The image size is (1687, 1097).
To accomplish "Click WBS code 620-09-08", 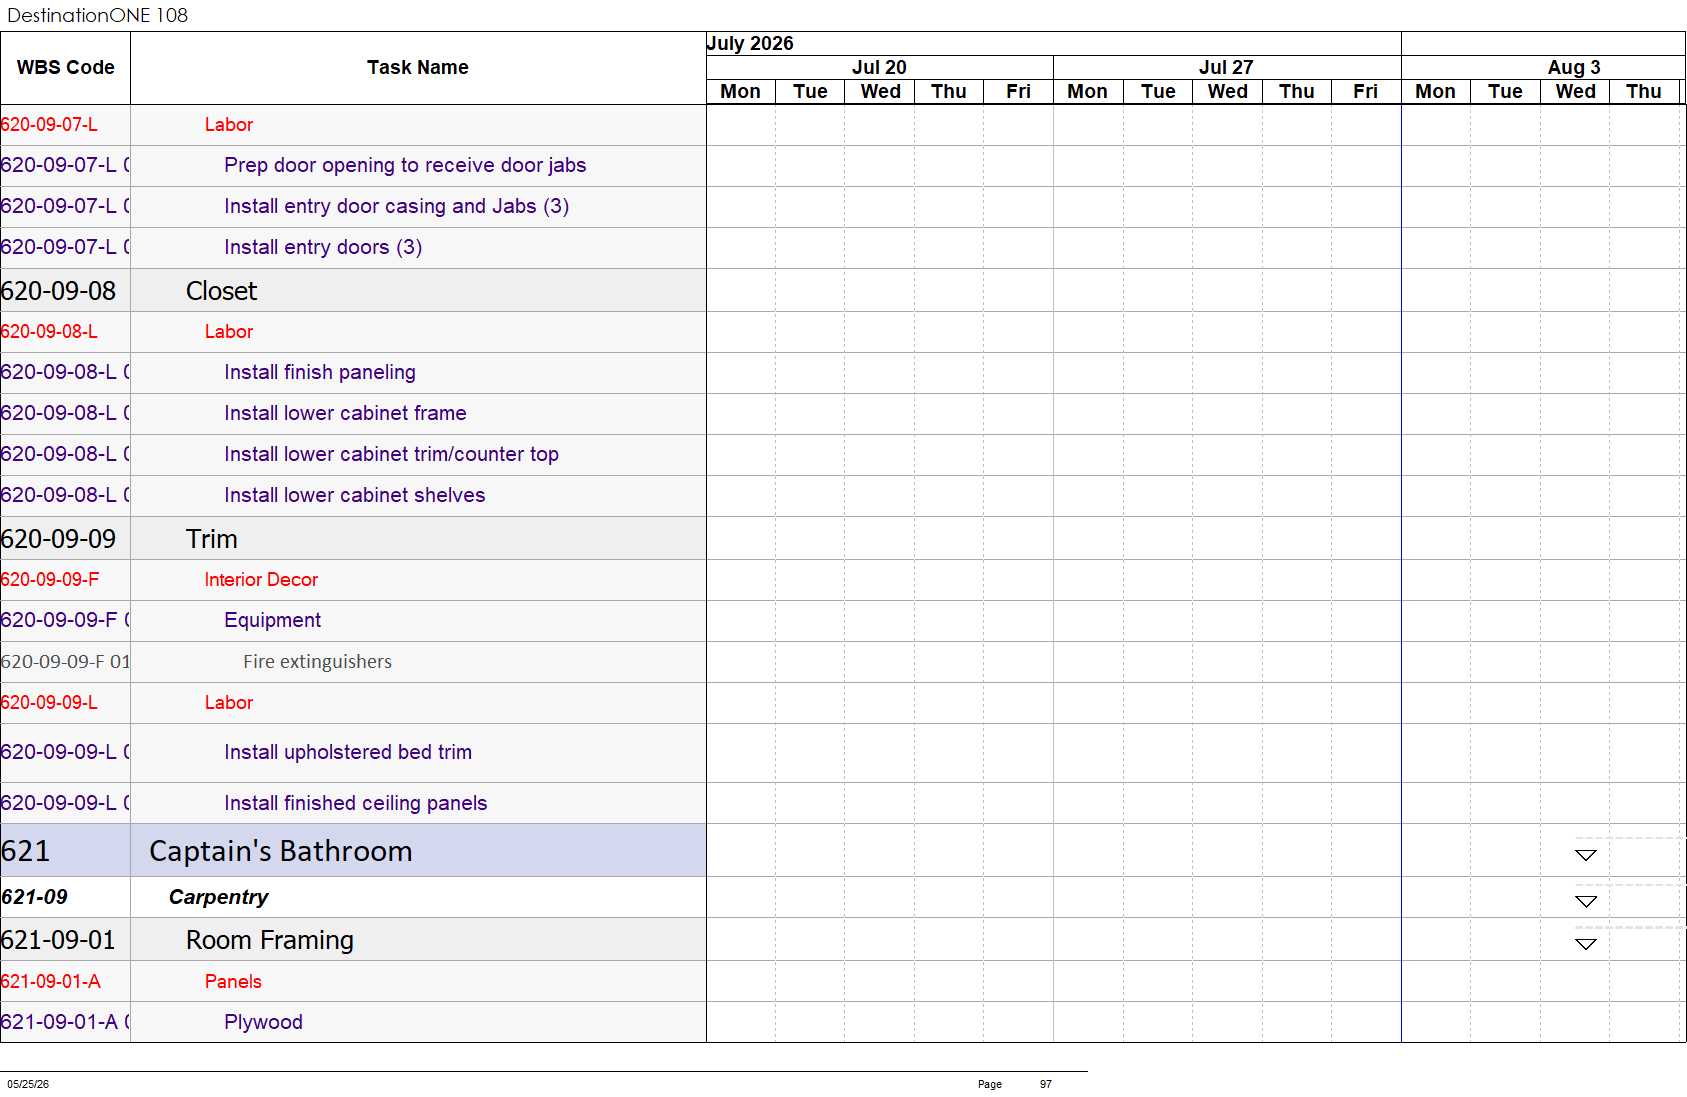I will pos(59,291).
